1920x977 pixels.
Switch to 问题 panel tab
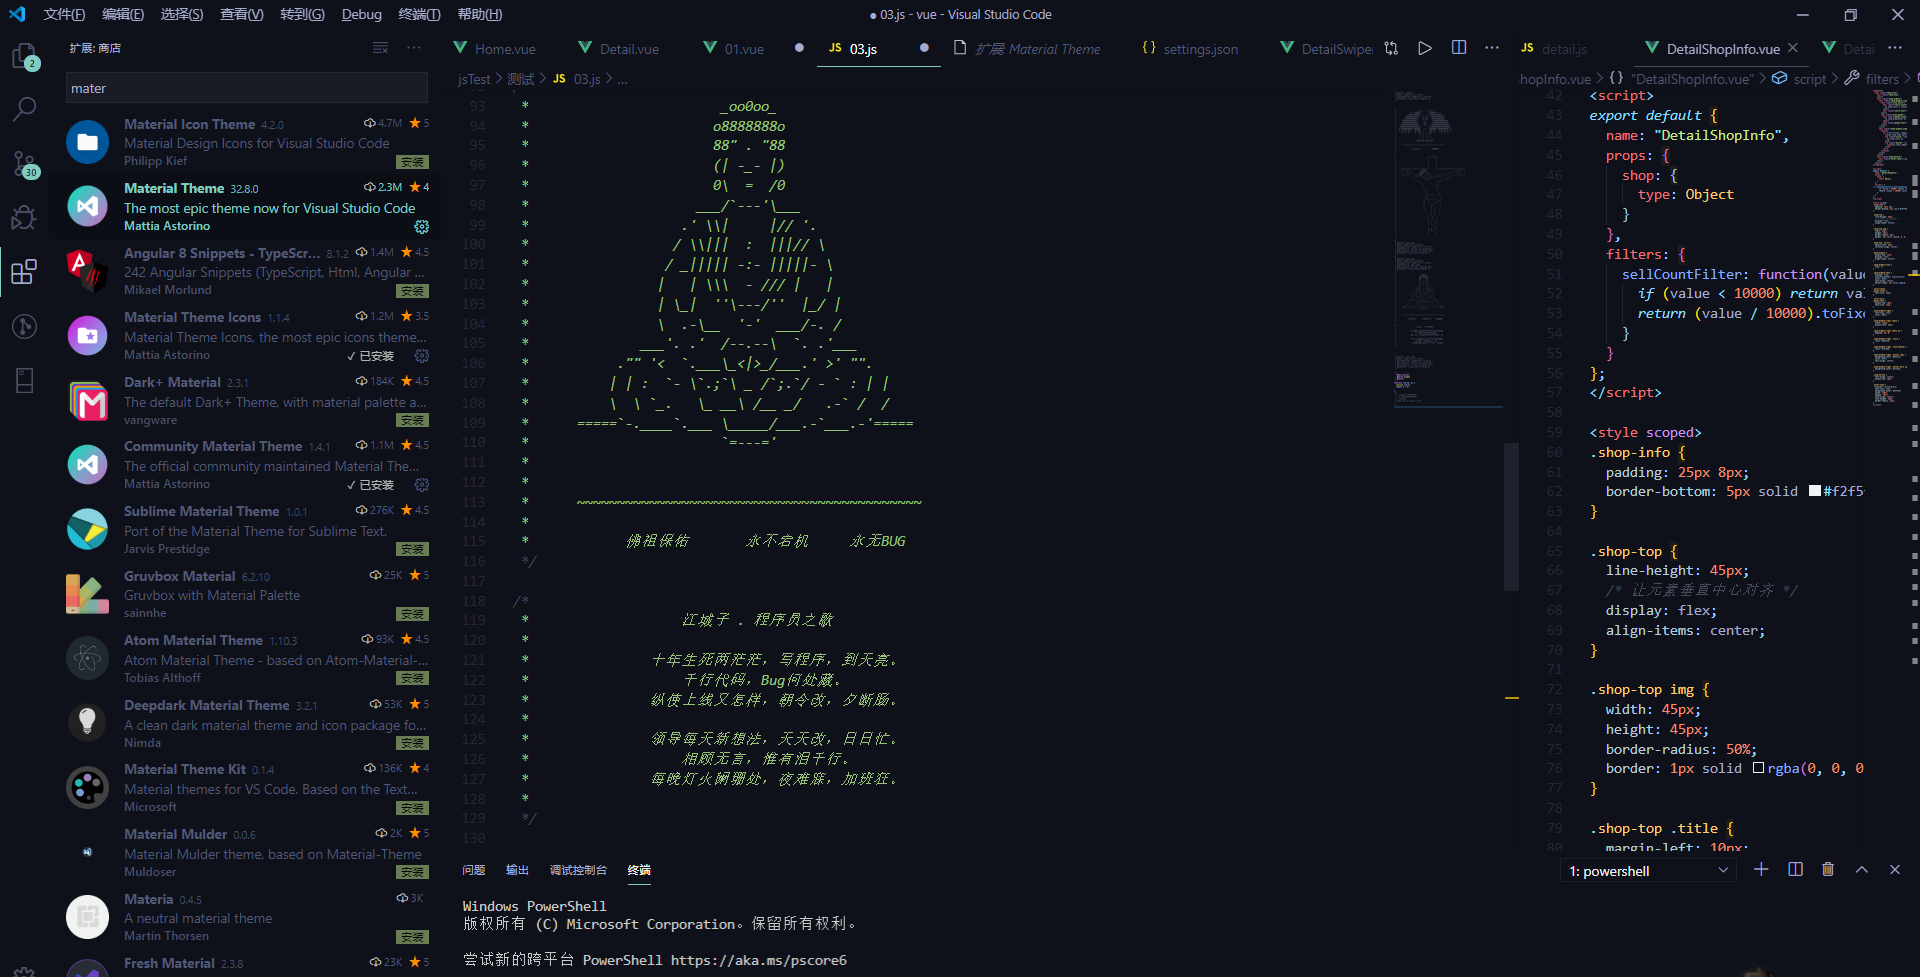coord(474,870)
